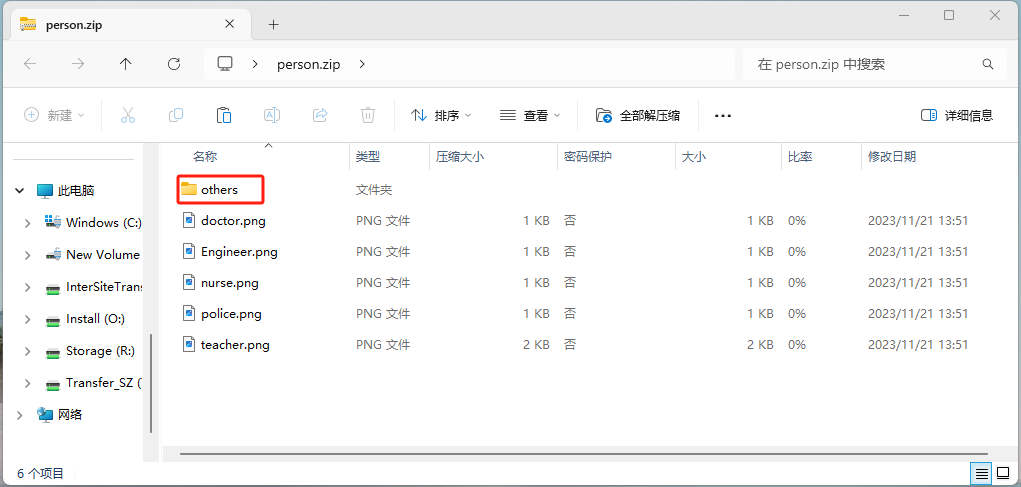
Task: Switch to details list view layout
Action: [x=982, y=473]
